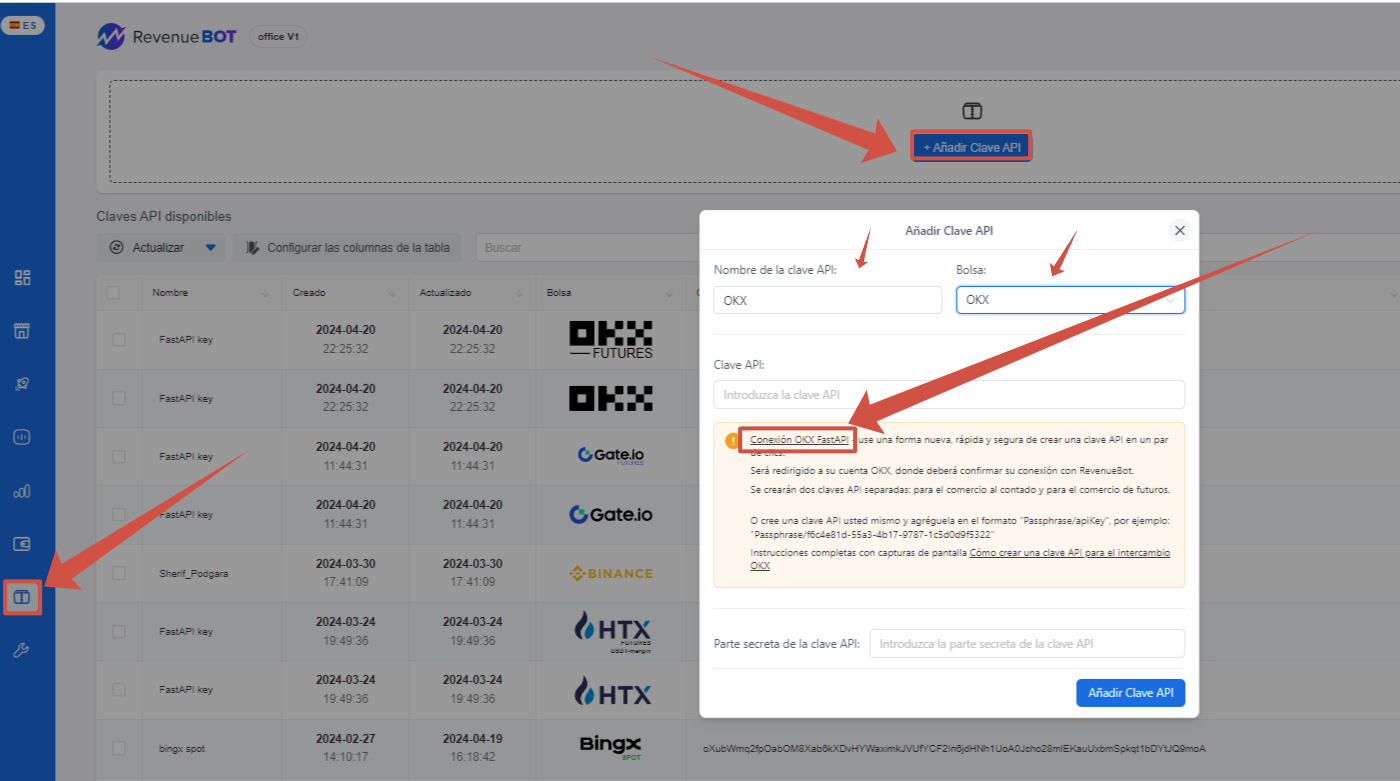Check the Sherif_Podgara row checkbox
Viewport: 1400px width, 781px height.
click(119, 573)
